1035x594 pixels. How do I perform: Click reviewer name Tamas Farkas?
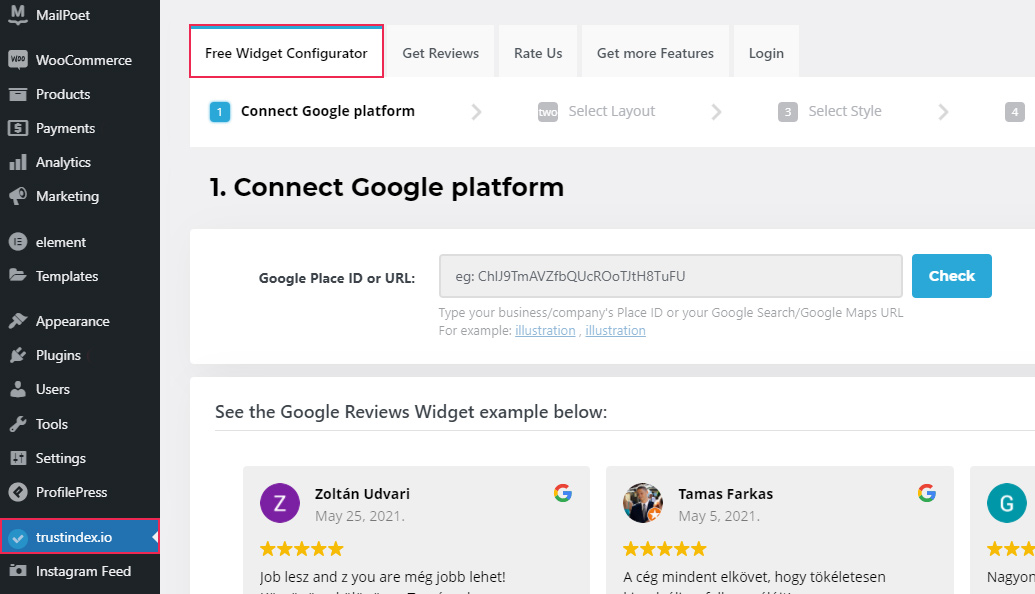[x=725, y=494]
